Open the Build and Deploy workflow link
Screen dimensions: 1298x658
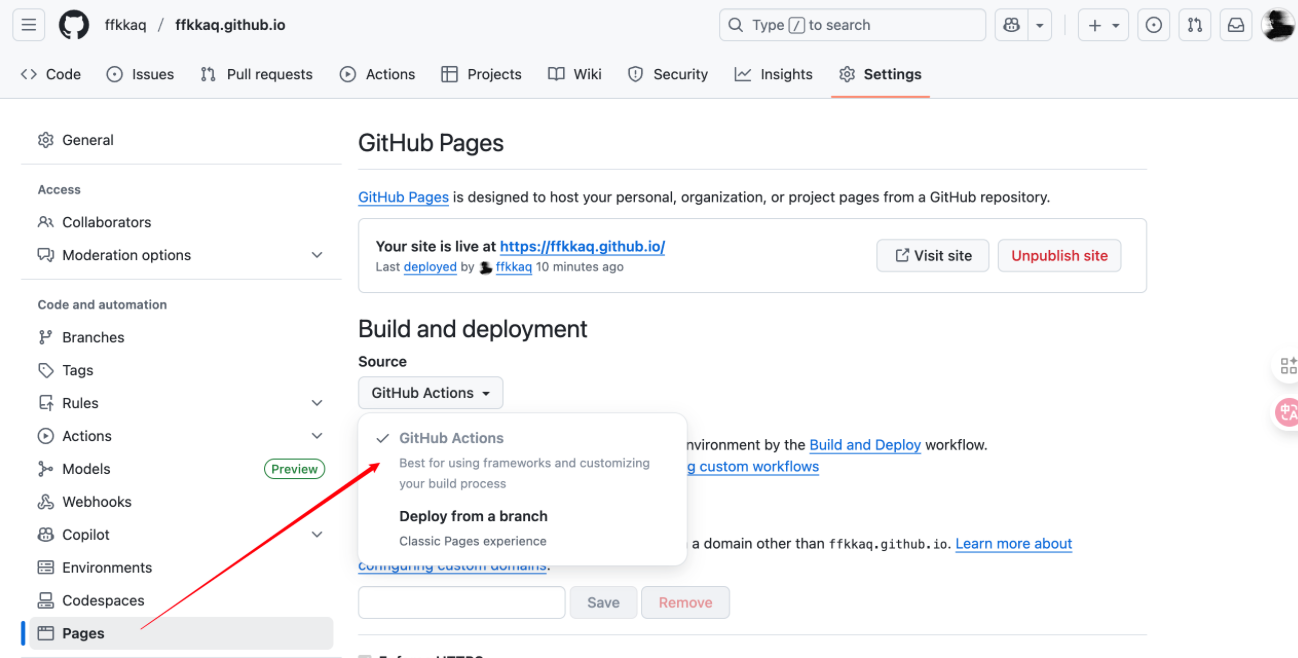tap(865, 445)
